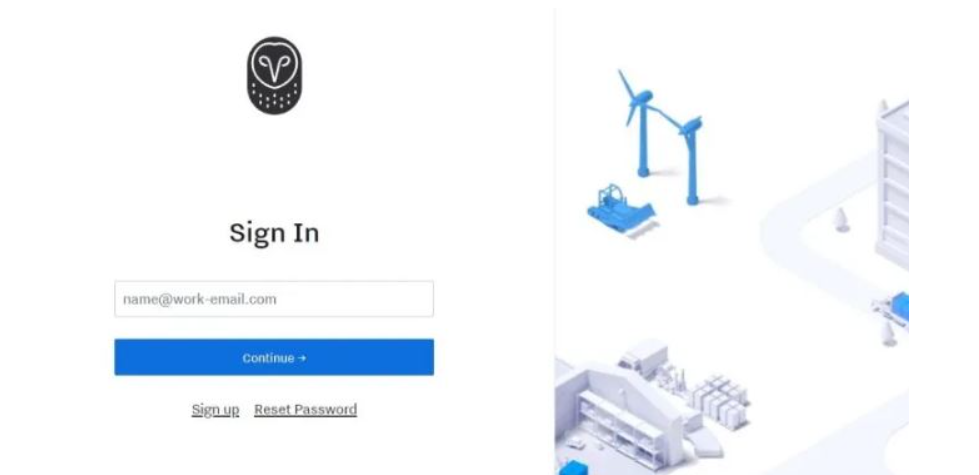Click the blue object at bottom edge
Image resolution: width=979 pixels, height=475 pixels.
(x=573, y=468)
